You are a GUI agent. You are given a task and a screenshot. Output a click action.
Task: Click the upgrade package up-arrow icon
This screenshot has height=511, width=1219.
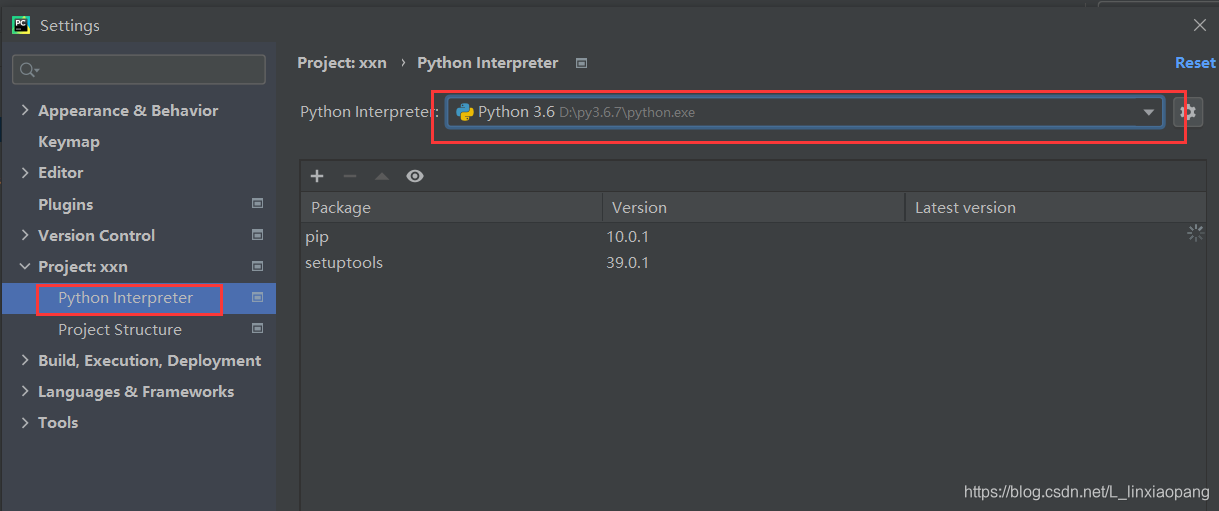tap(381, 176)
